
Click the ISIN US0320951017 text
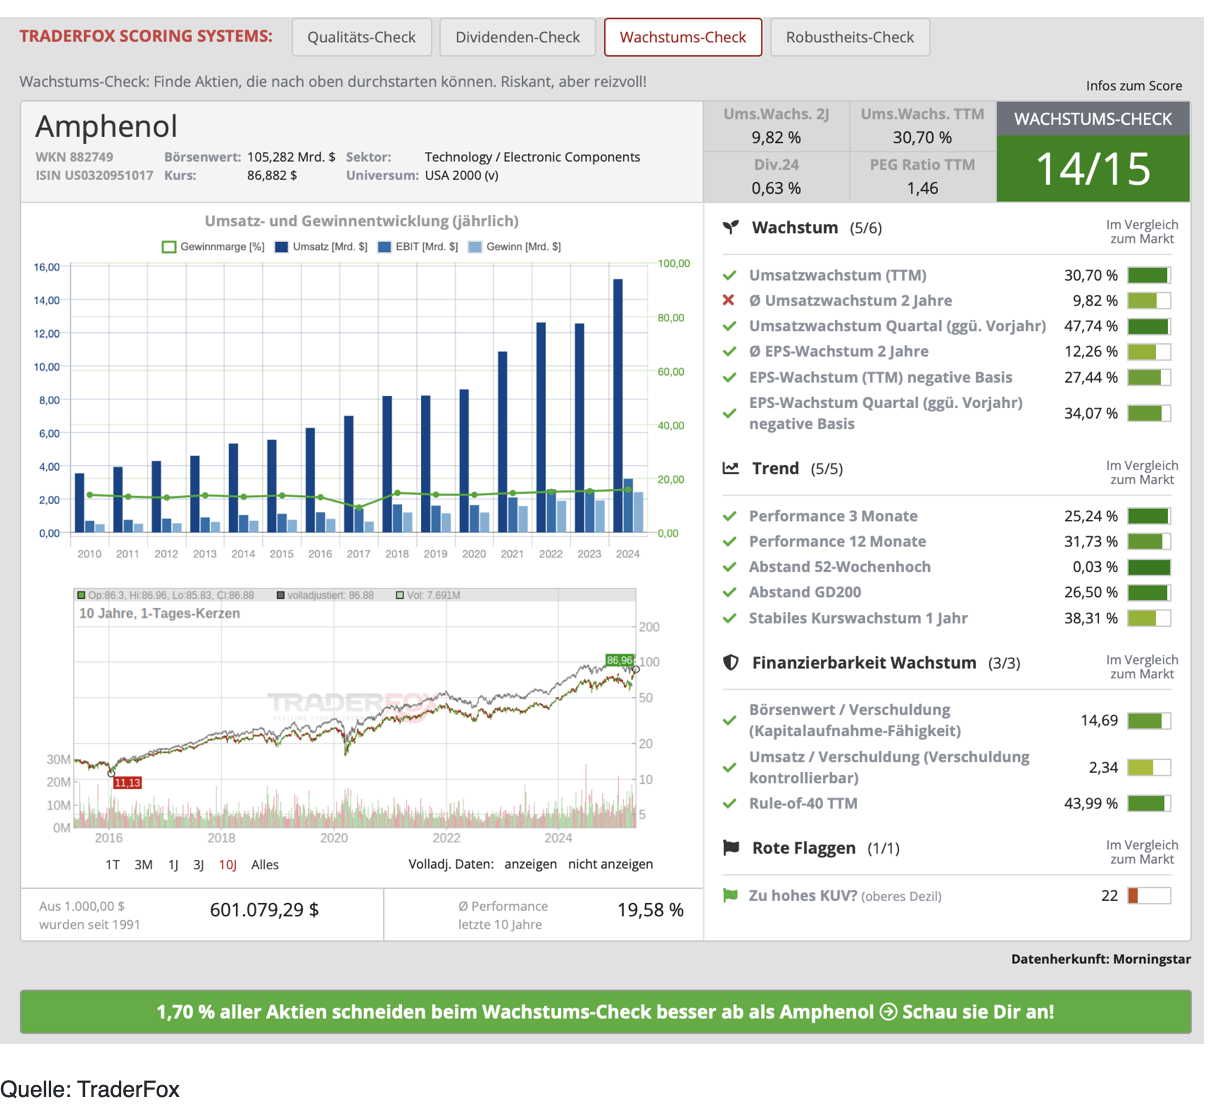[94, 175]
